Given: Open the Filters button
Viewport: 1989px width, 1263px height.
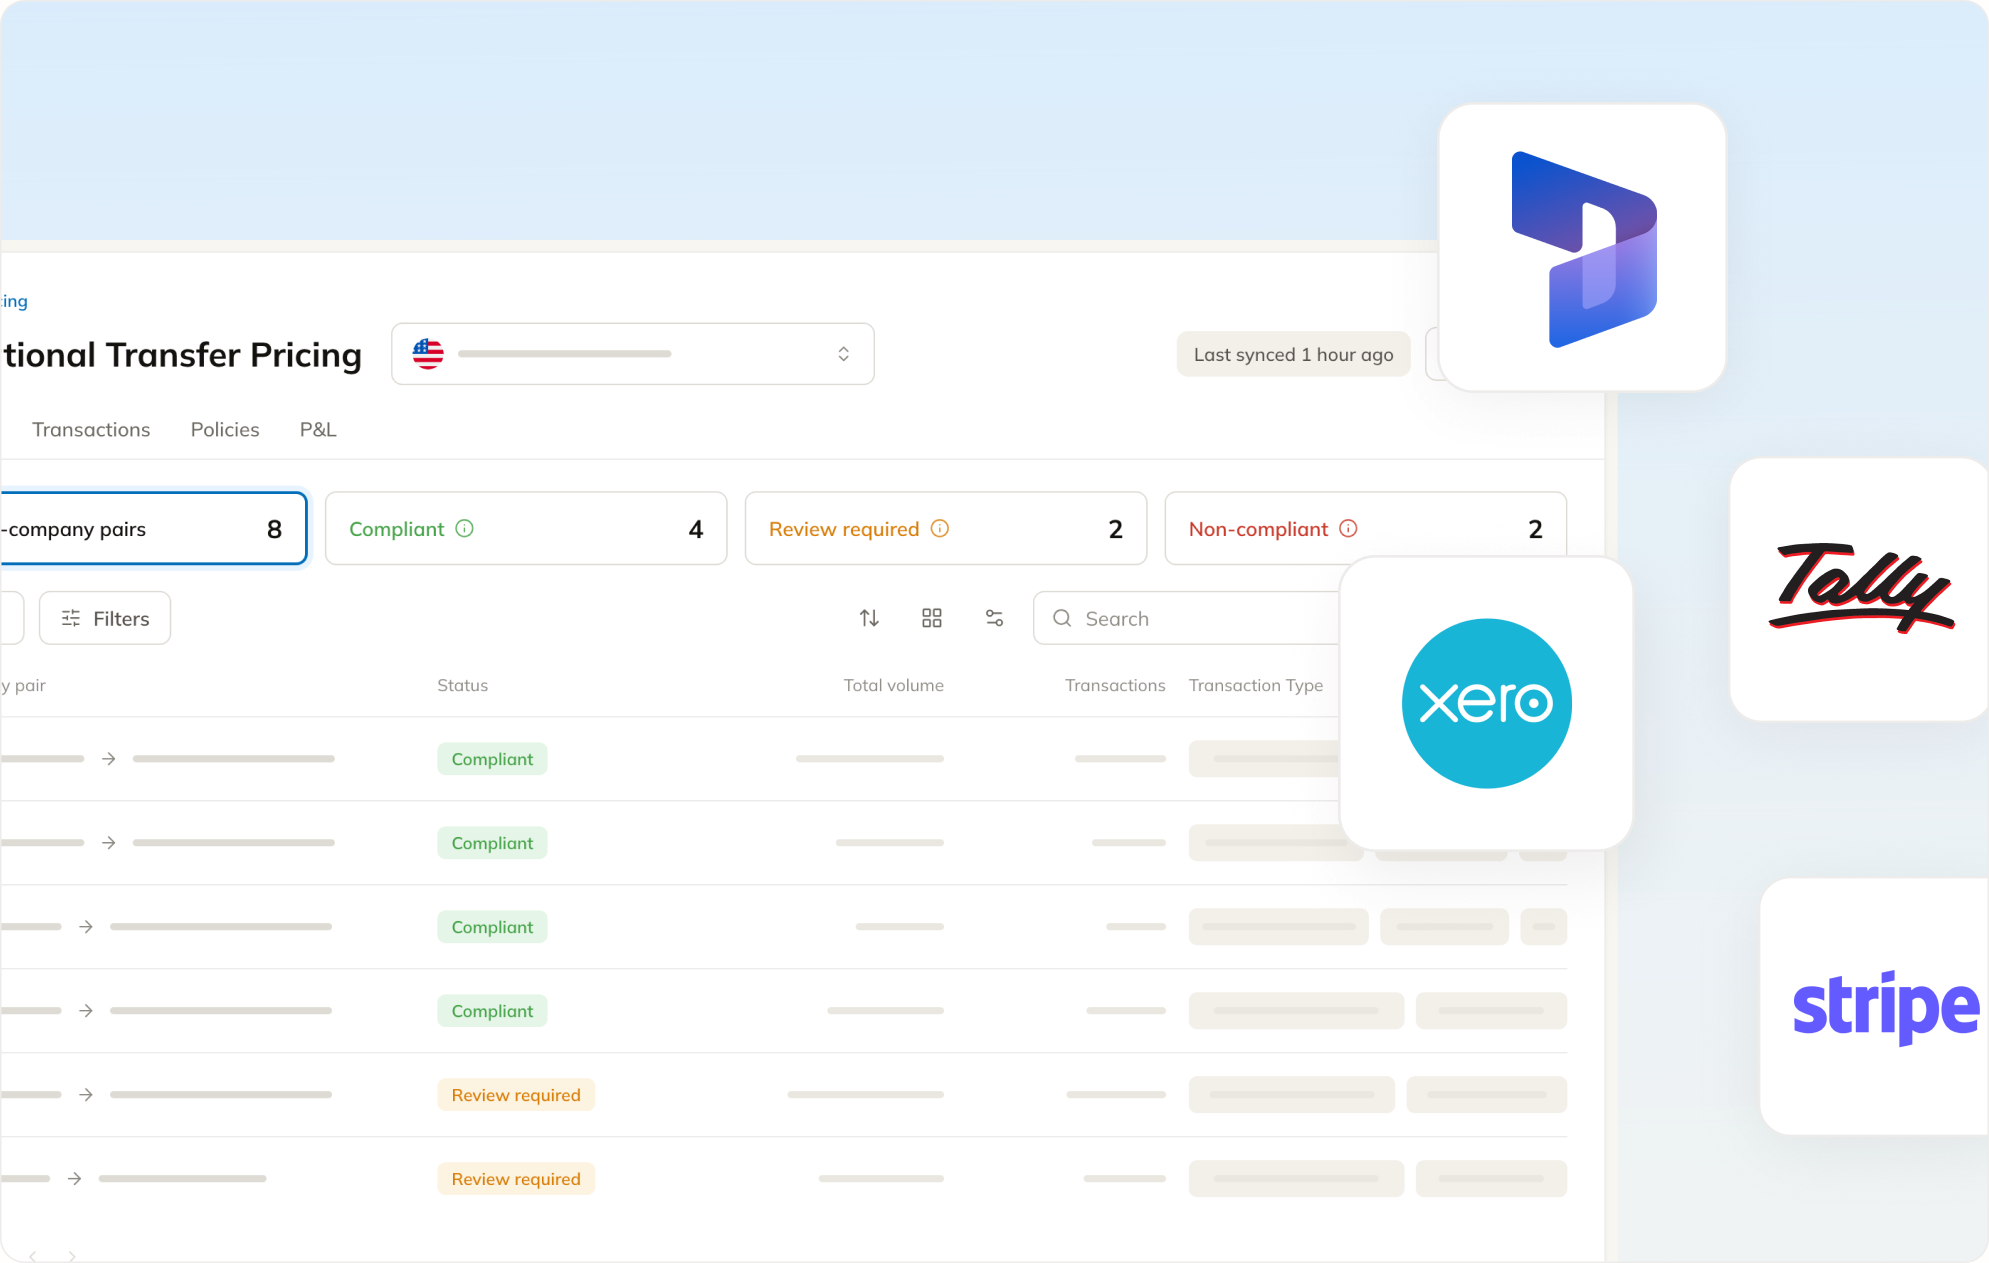Looking at the screenshot, I should click(105, 618).
